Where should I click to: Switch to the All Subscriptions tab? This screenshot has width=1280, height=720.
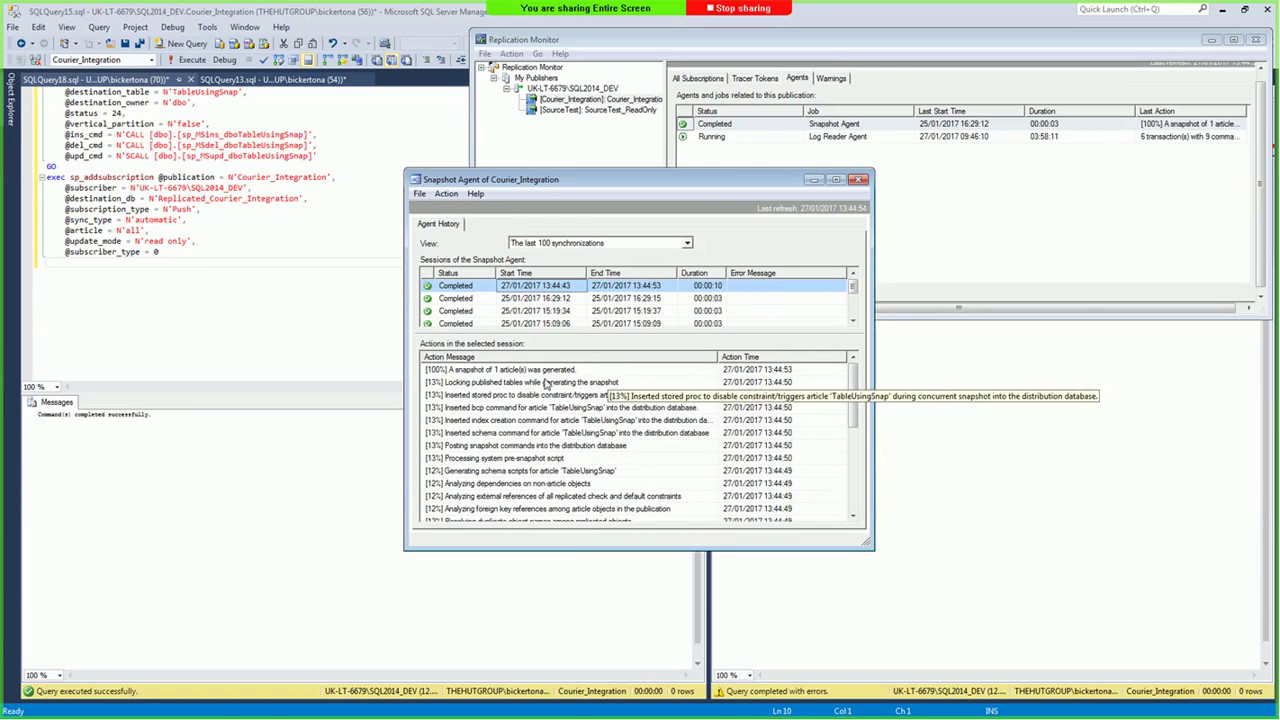click(698, 78)
